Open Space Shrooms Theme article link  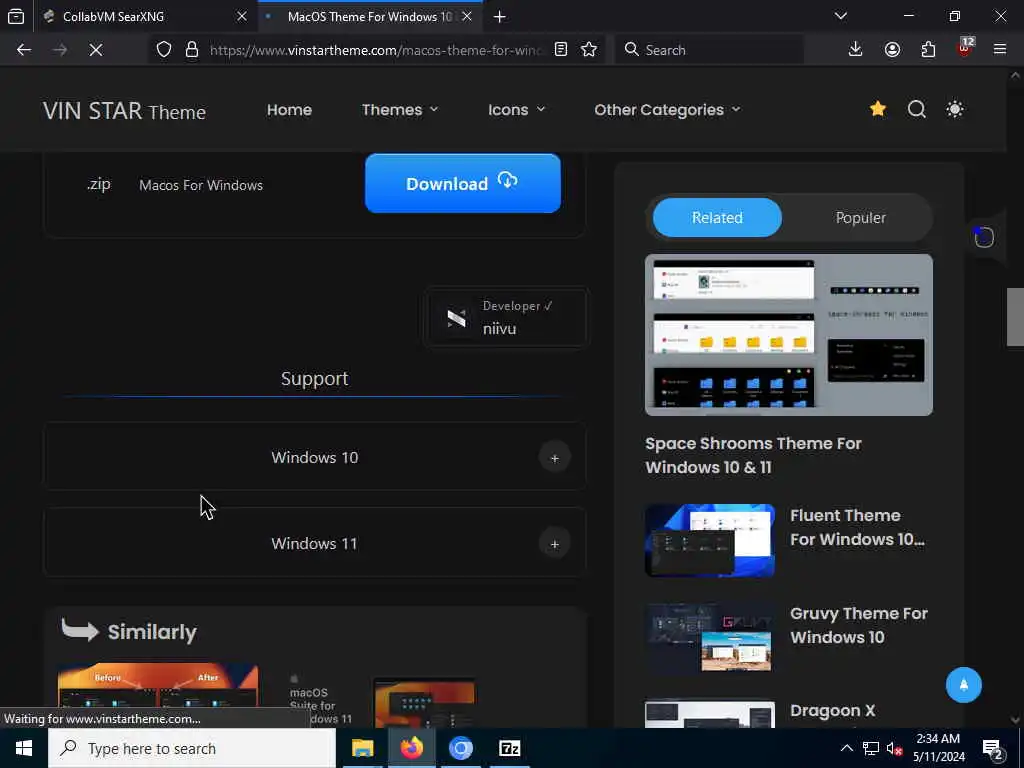pos(754,455)
